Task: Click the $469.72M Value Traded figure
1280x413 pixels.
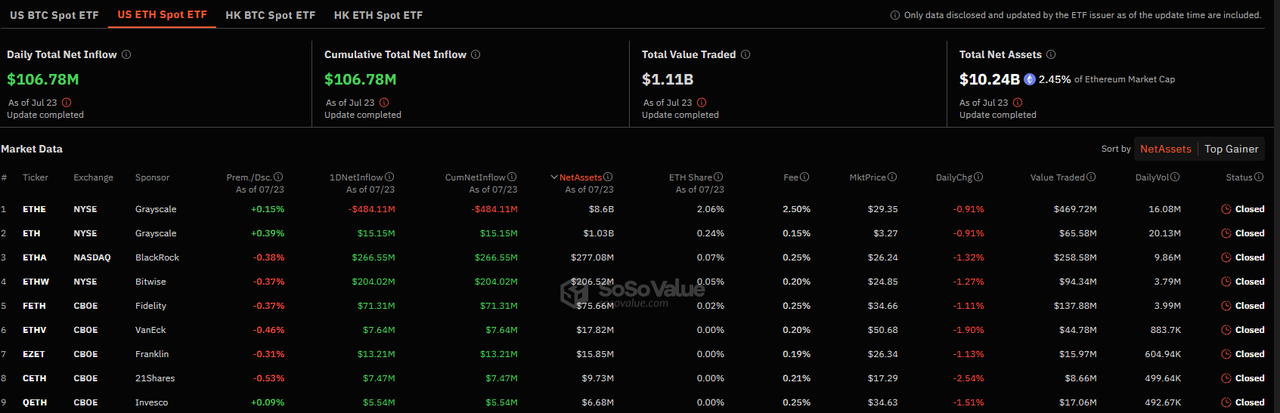Action: 1073,209
